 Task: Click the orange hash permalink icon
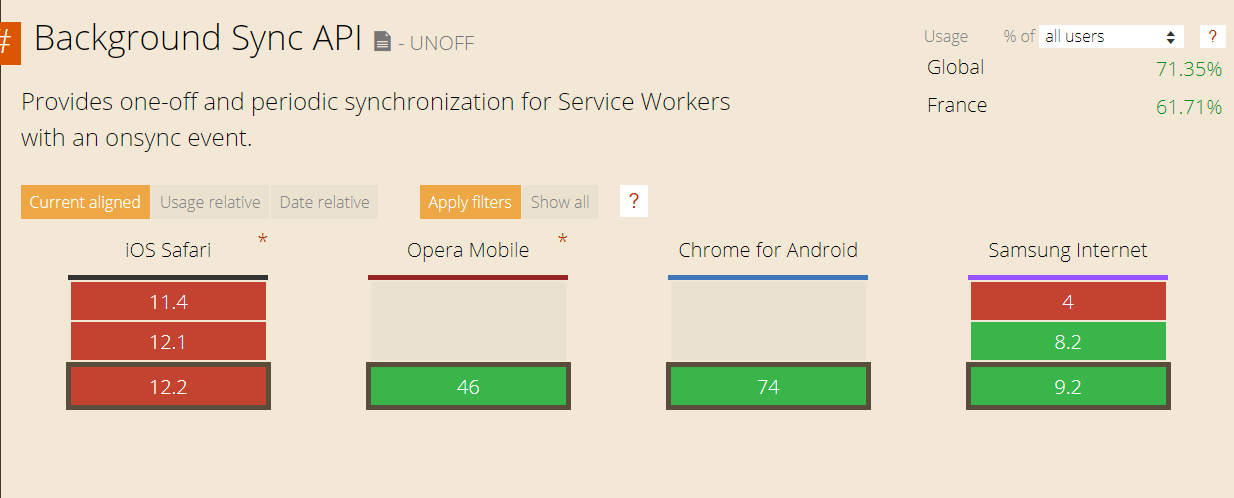9,42
